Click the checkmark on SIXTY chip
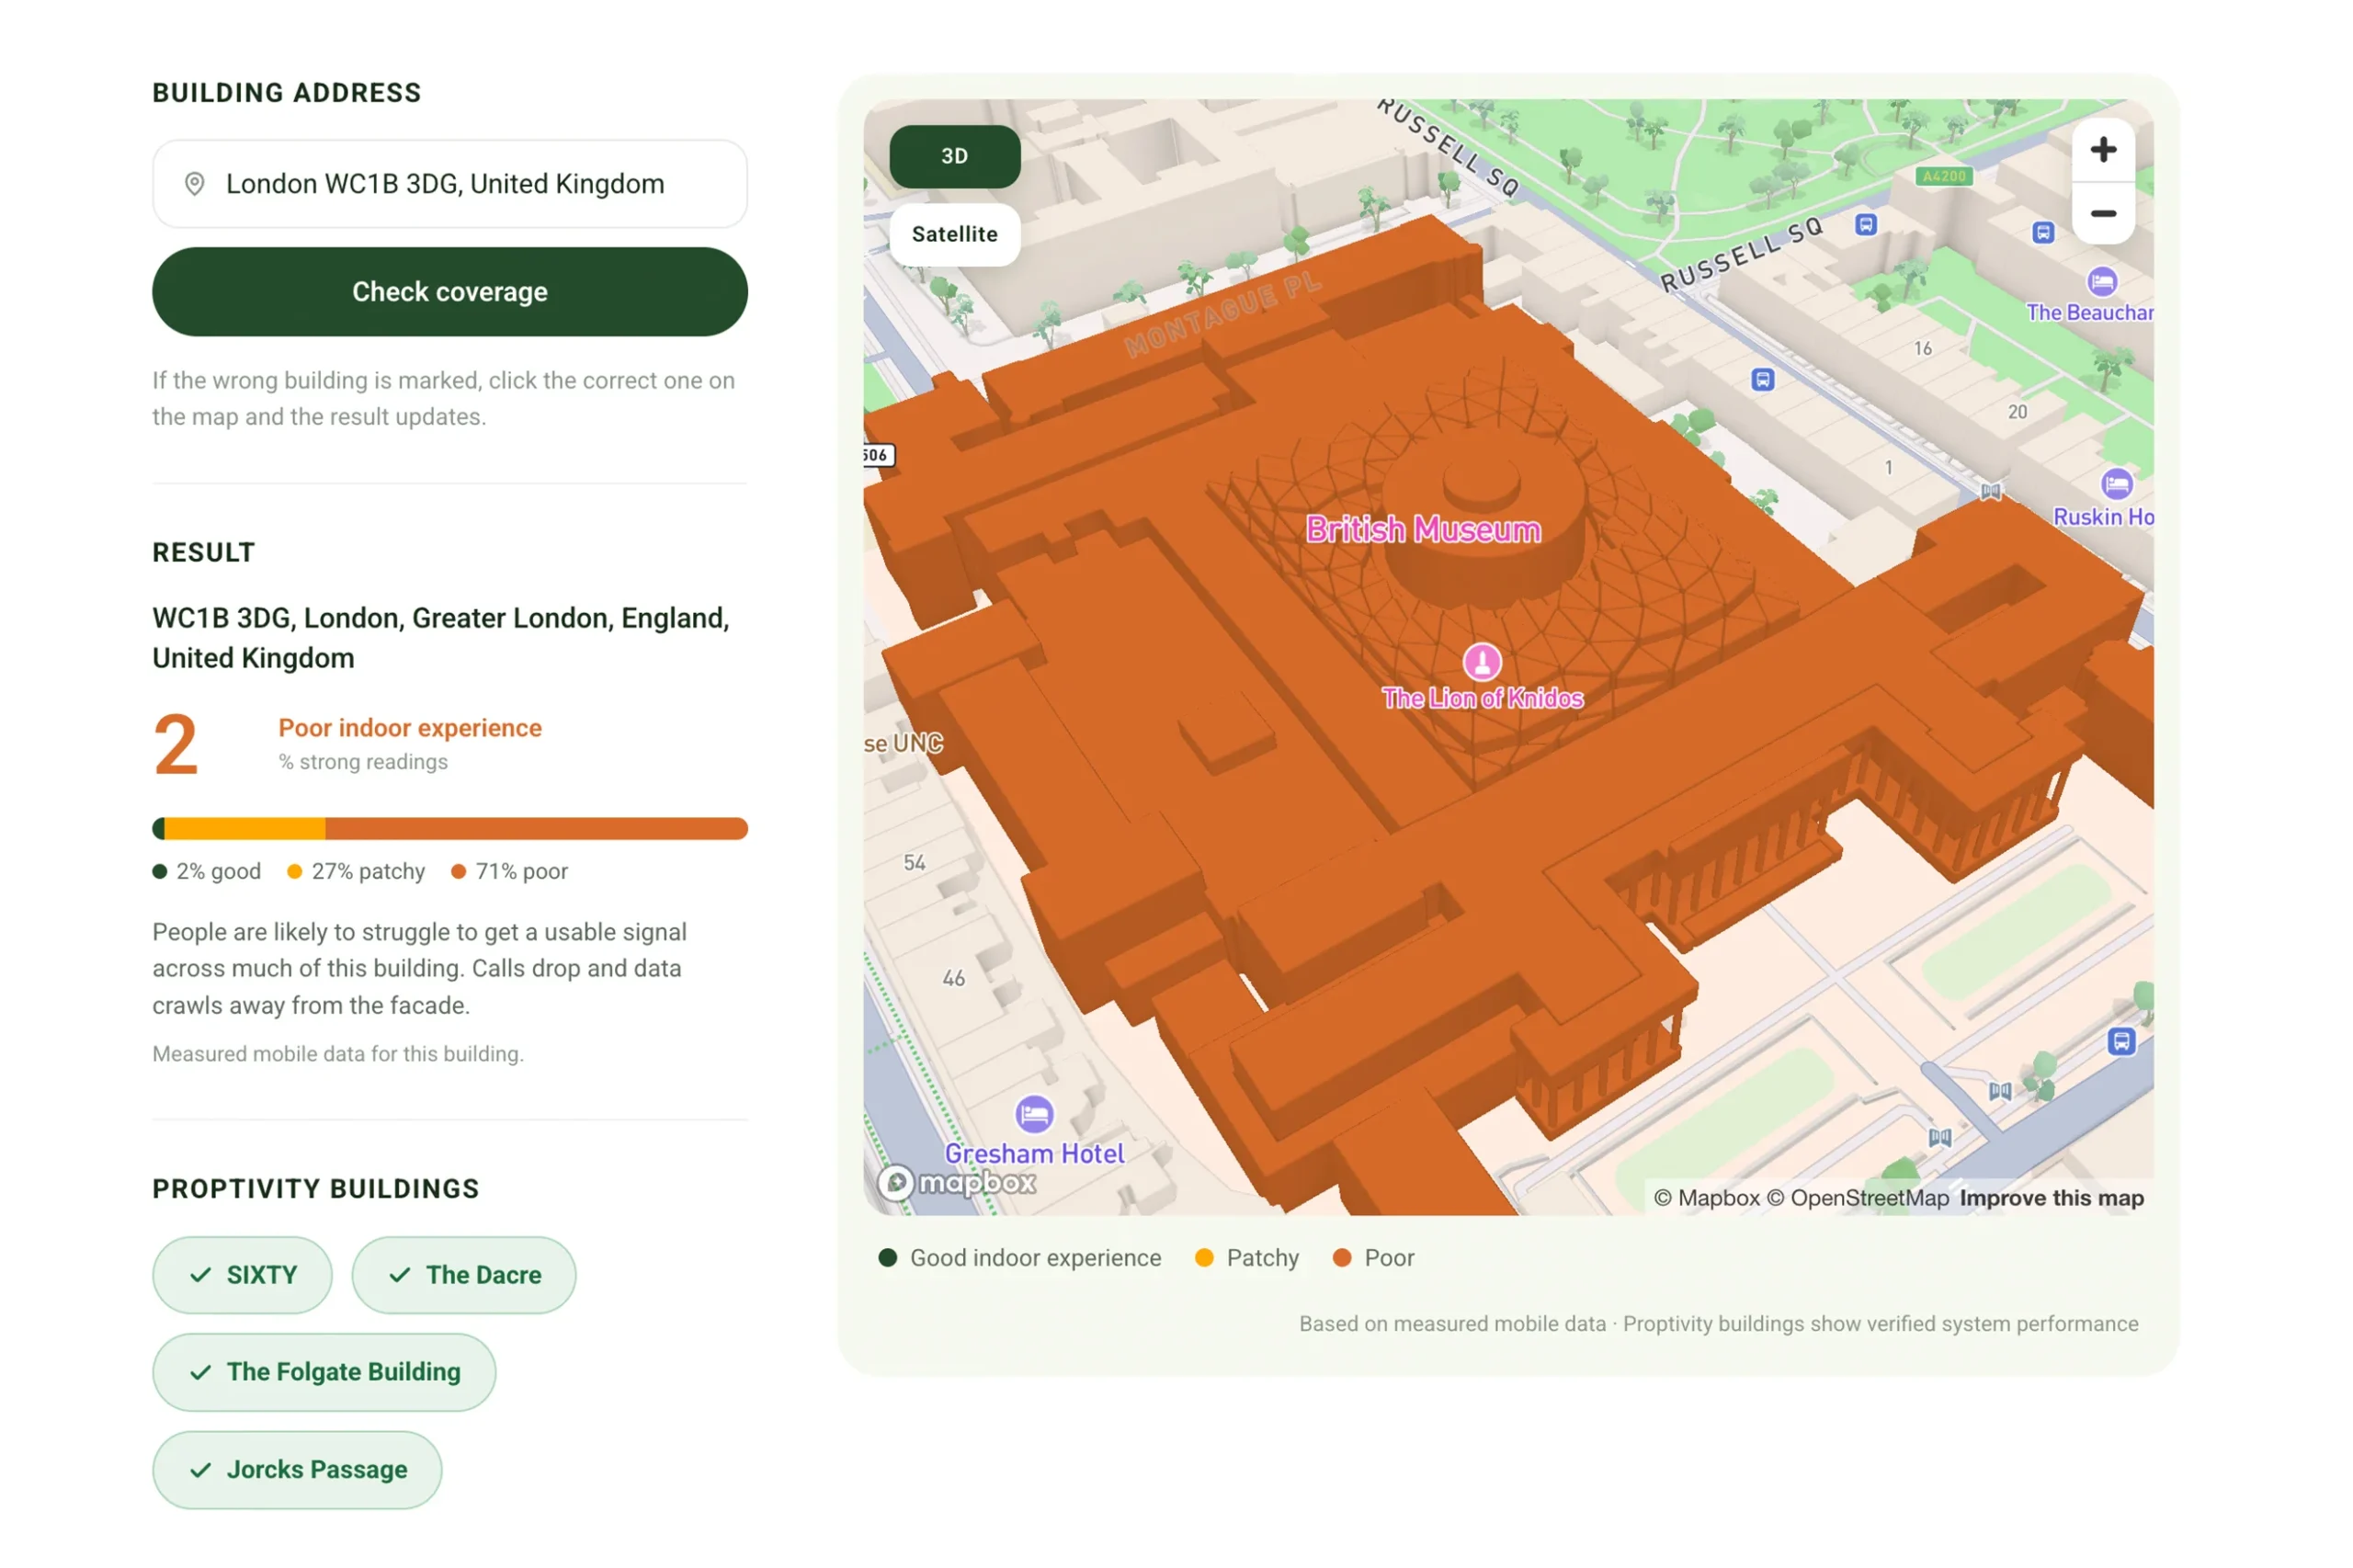The image size is (2353, 1568). click(200, 1274)
